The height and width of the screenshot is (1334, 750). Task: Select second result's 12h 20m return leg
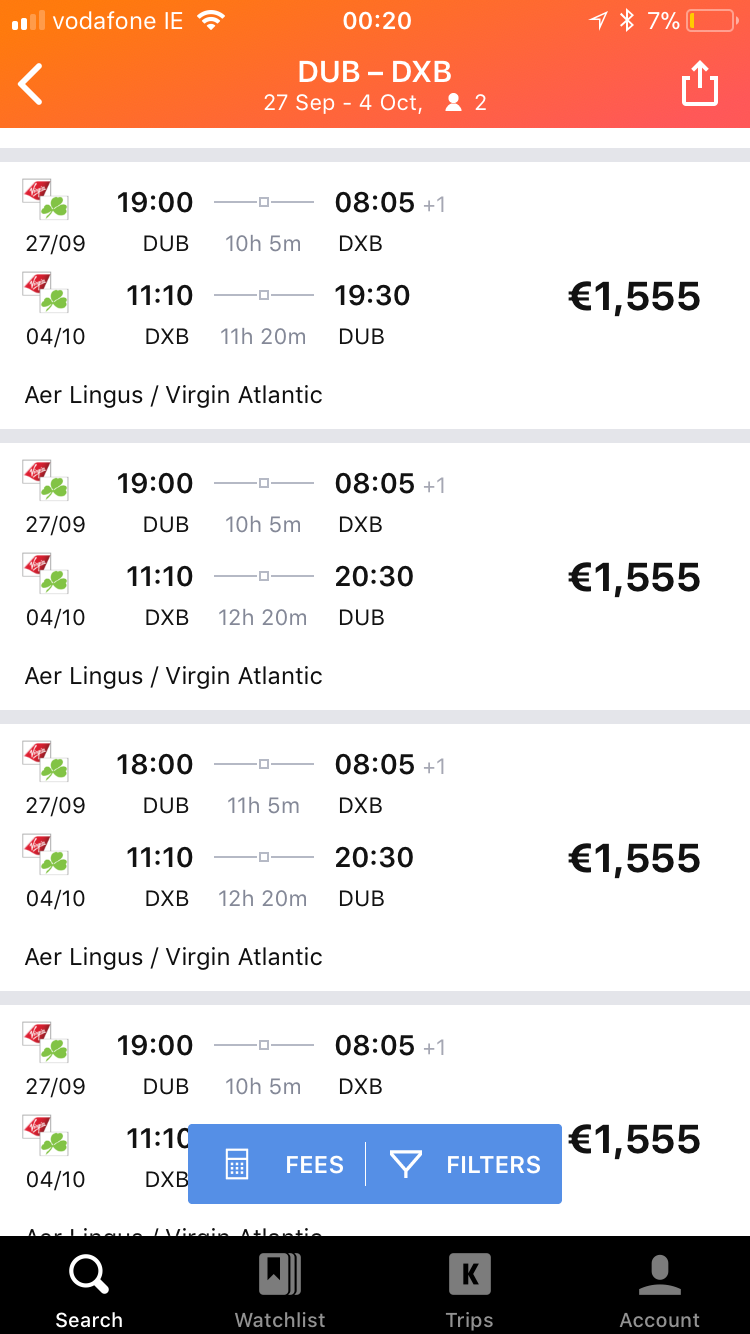(x=263, y=617)
